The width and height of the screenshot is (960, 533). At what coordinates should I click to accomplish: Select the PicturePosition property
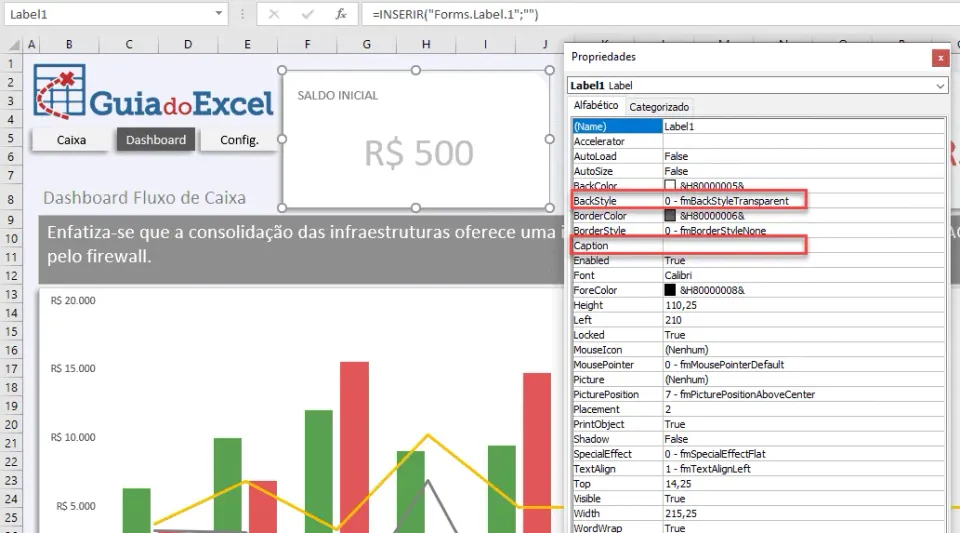pos(758,394)
